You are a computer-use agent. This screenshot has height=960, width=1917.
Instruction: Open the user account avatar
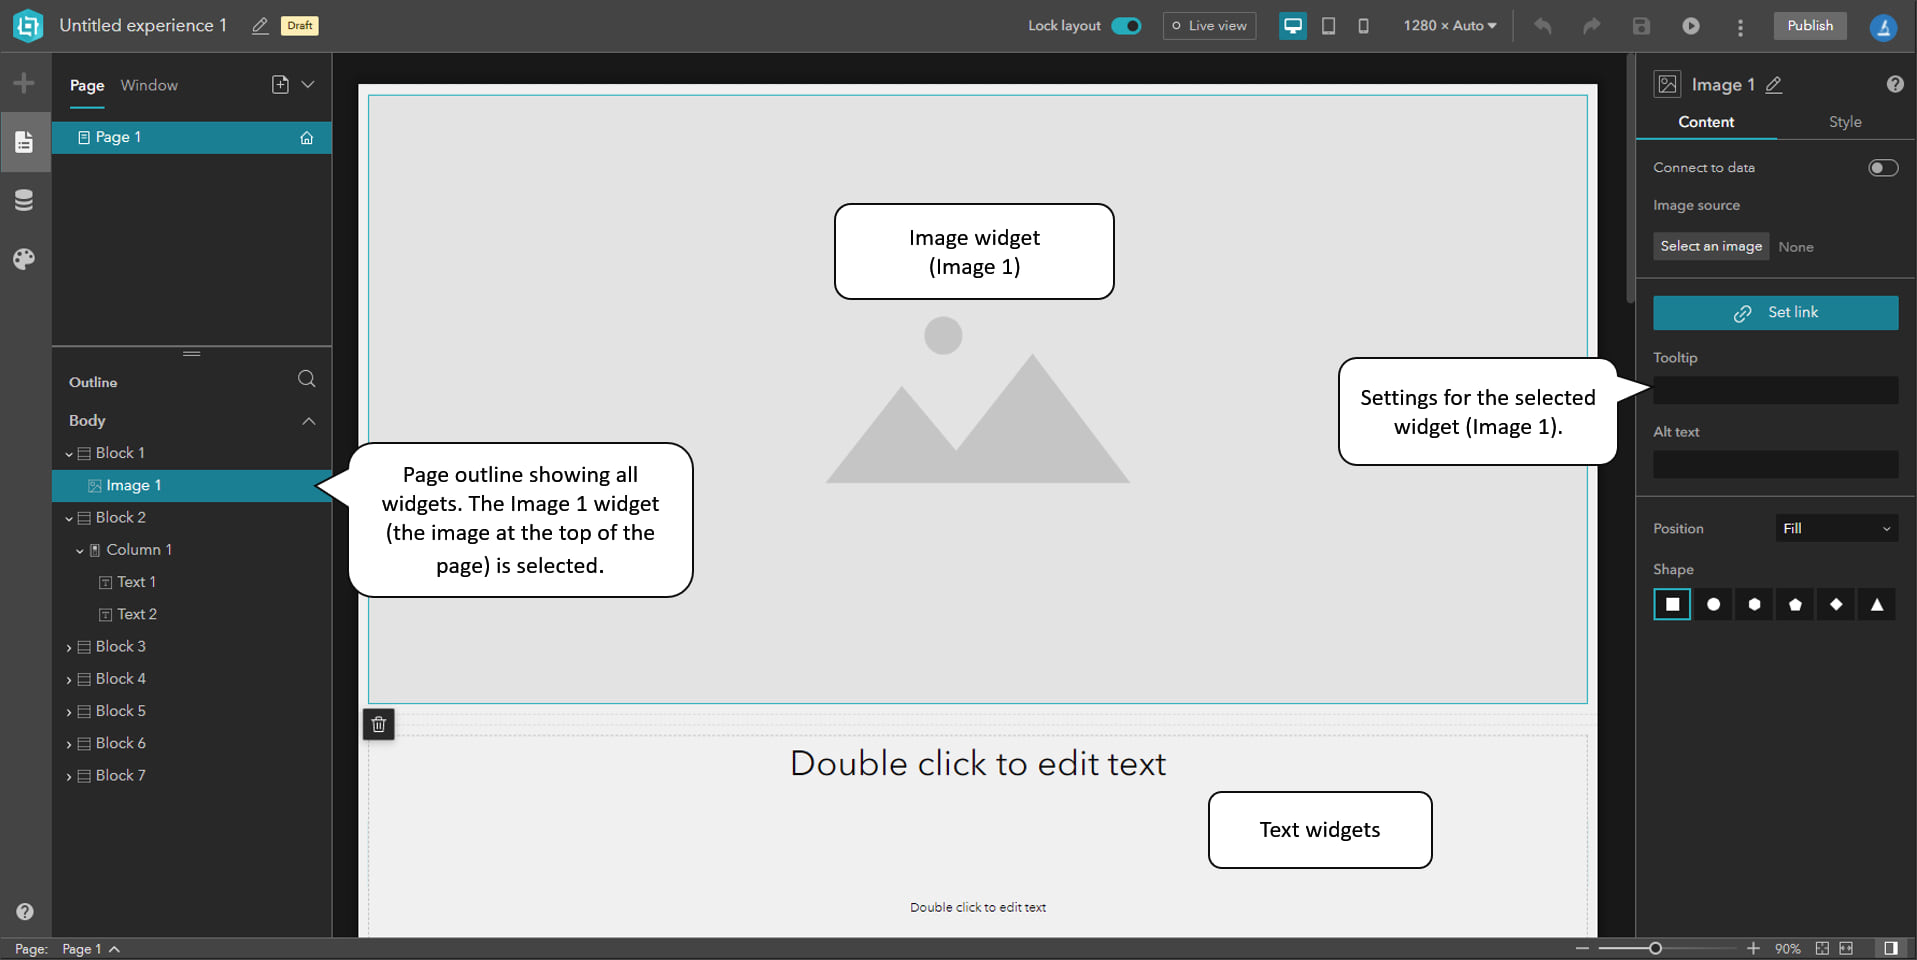[1883, 27]
